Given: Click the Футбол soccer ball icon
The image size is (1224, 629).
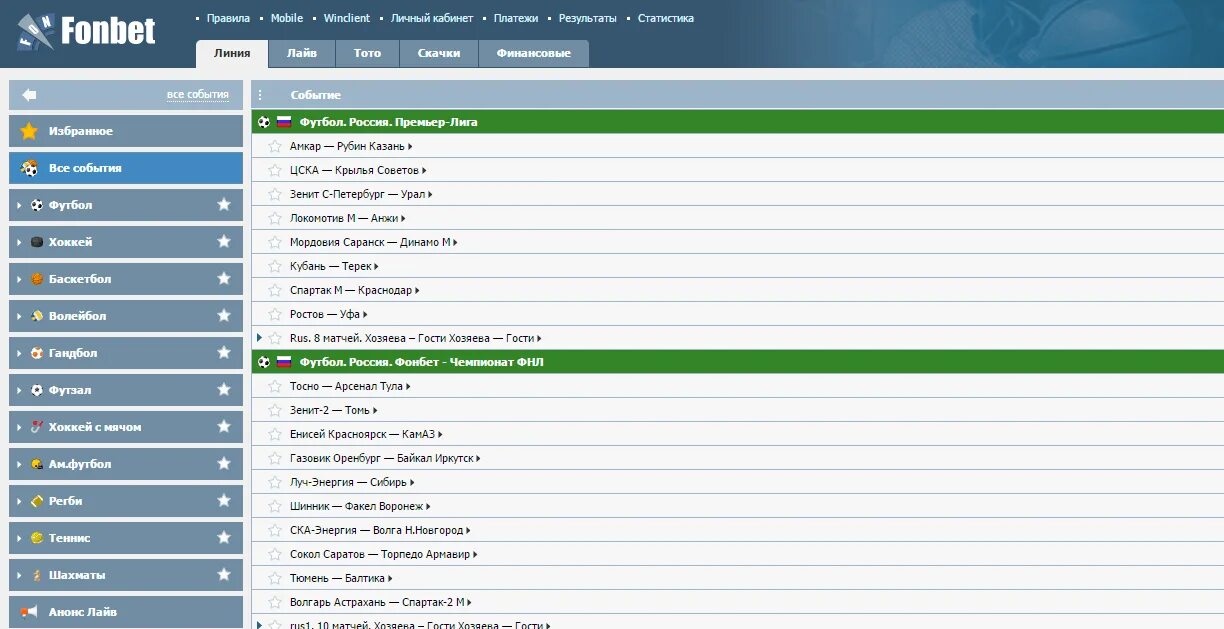Looking at the screenshot, I should [x=37, y=205].
